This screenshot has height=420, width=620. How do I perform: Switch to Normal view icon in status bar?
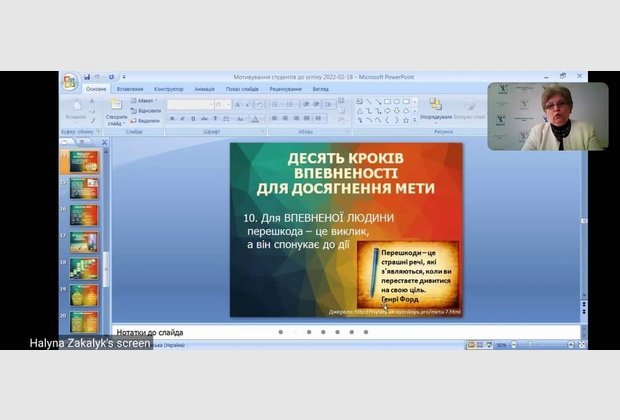tap(471, 345)
